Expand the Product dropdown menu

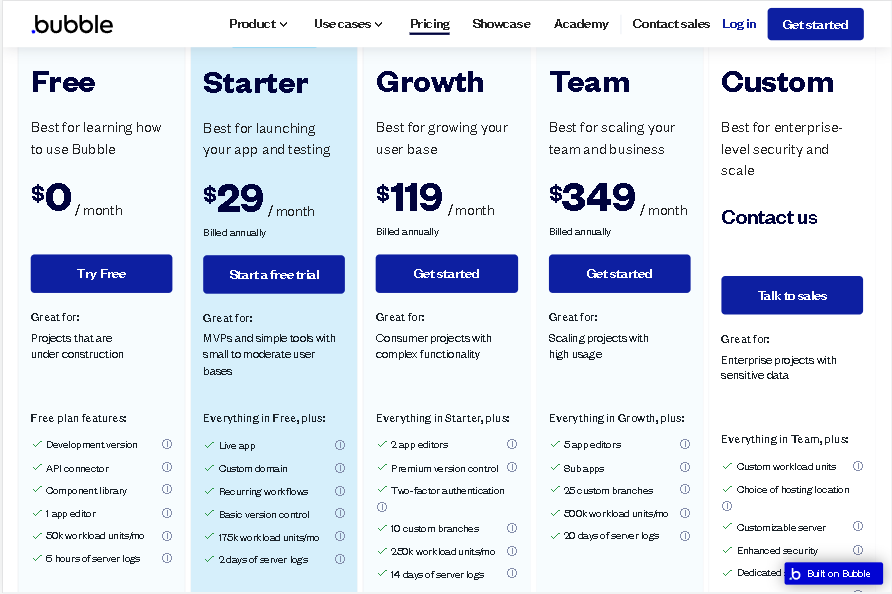pyautogui.click(x=258, y=24)
